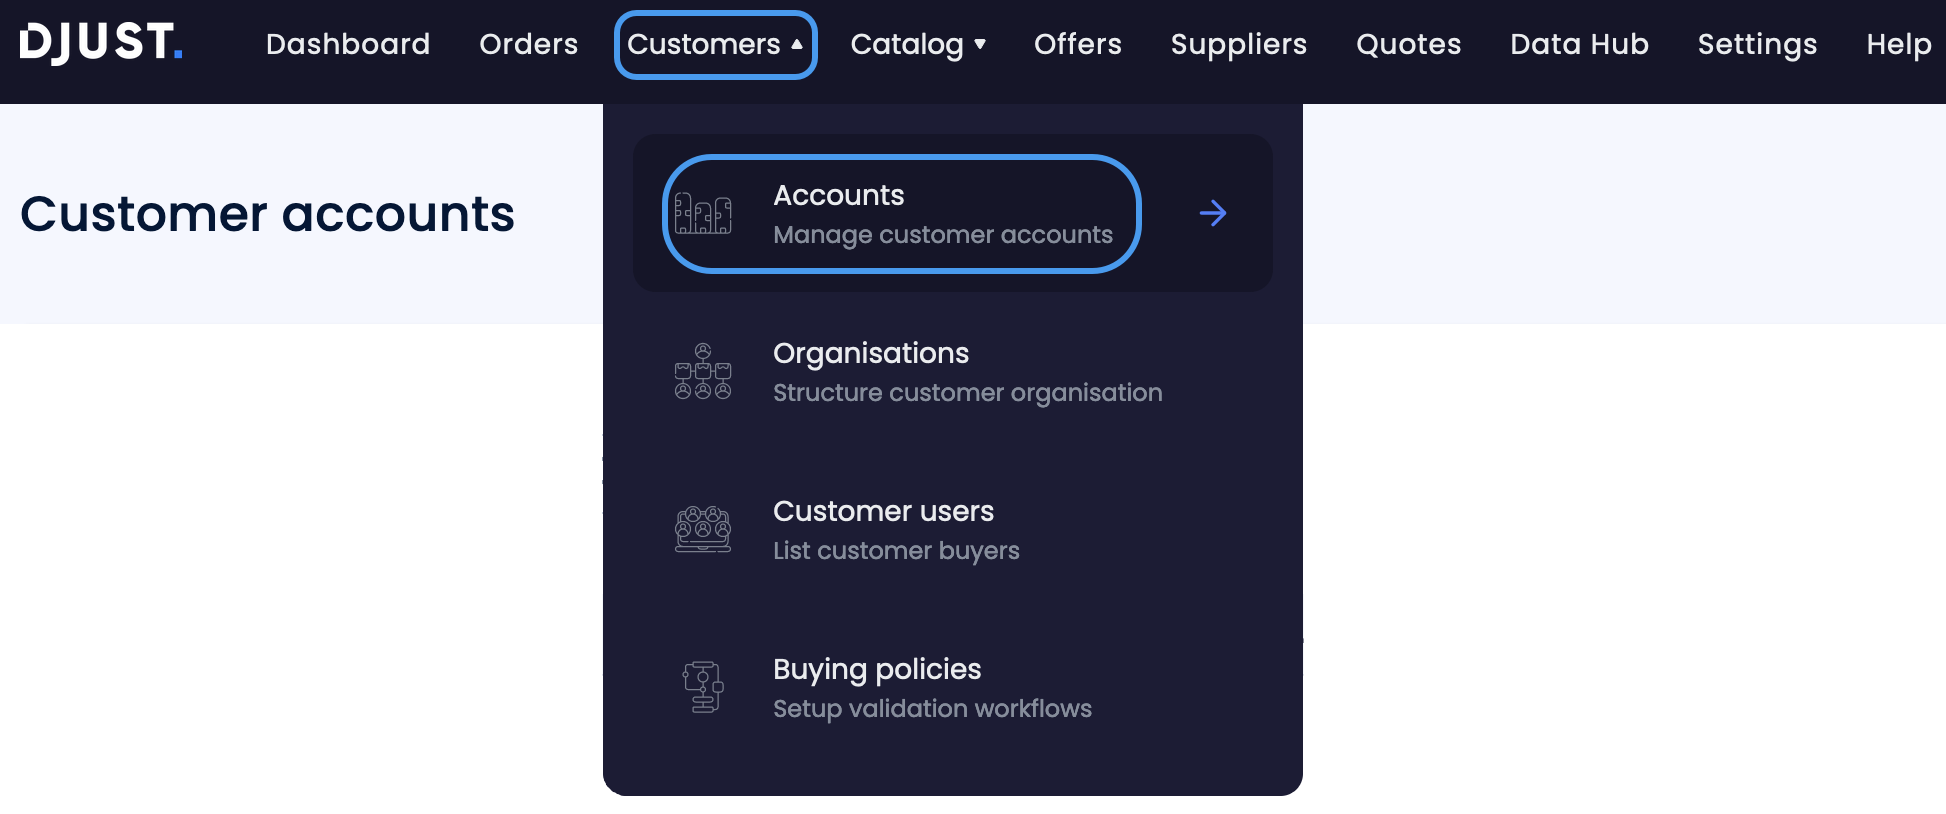The width and height of the screenshot is (1946, 814).
Task: Open the Quotes page
Action: [x=1408, y=44]
